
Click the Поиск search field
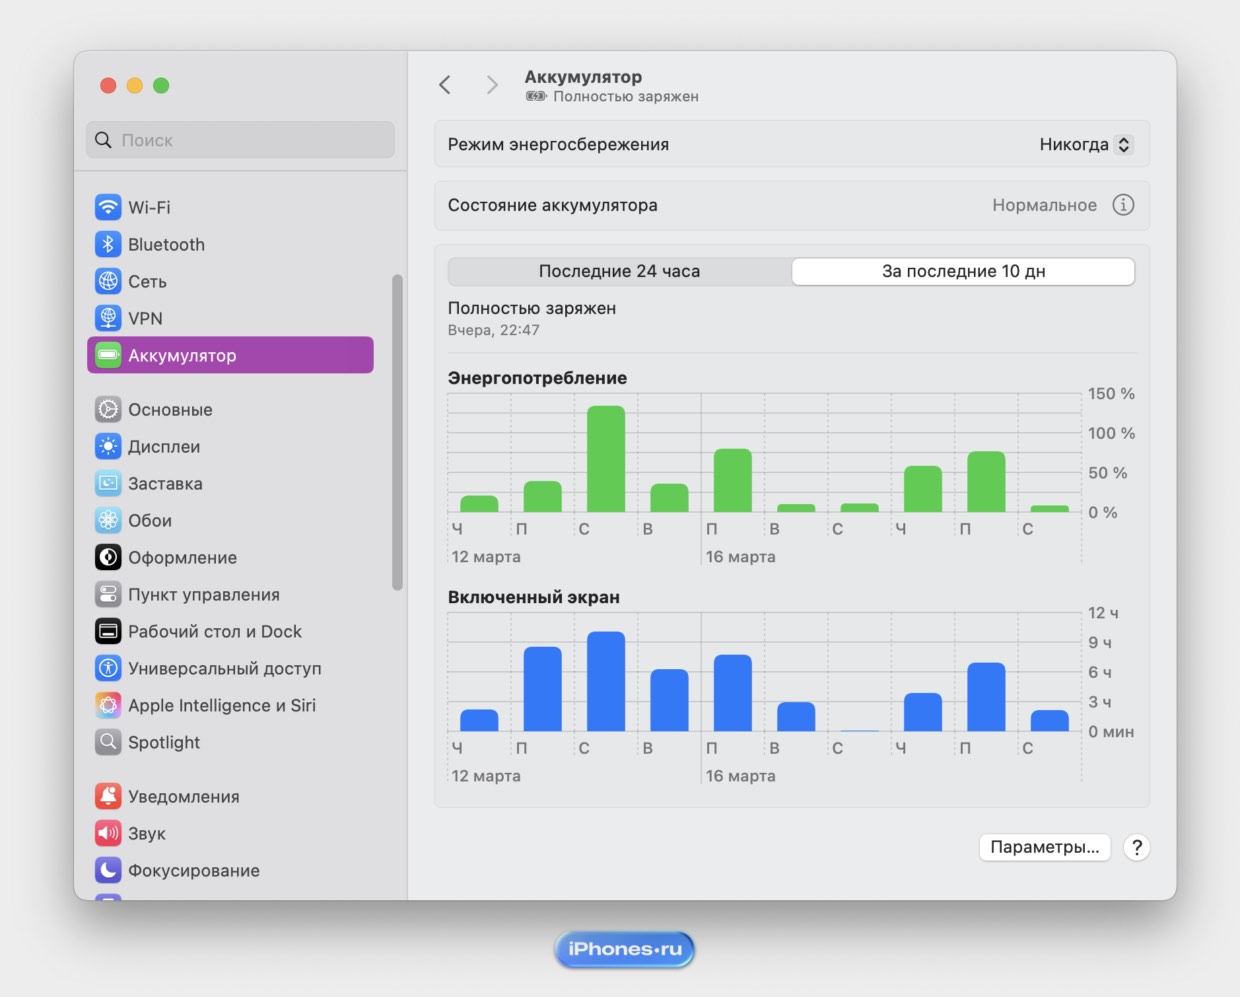click(240, 140)
